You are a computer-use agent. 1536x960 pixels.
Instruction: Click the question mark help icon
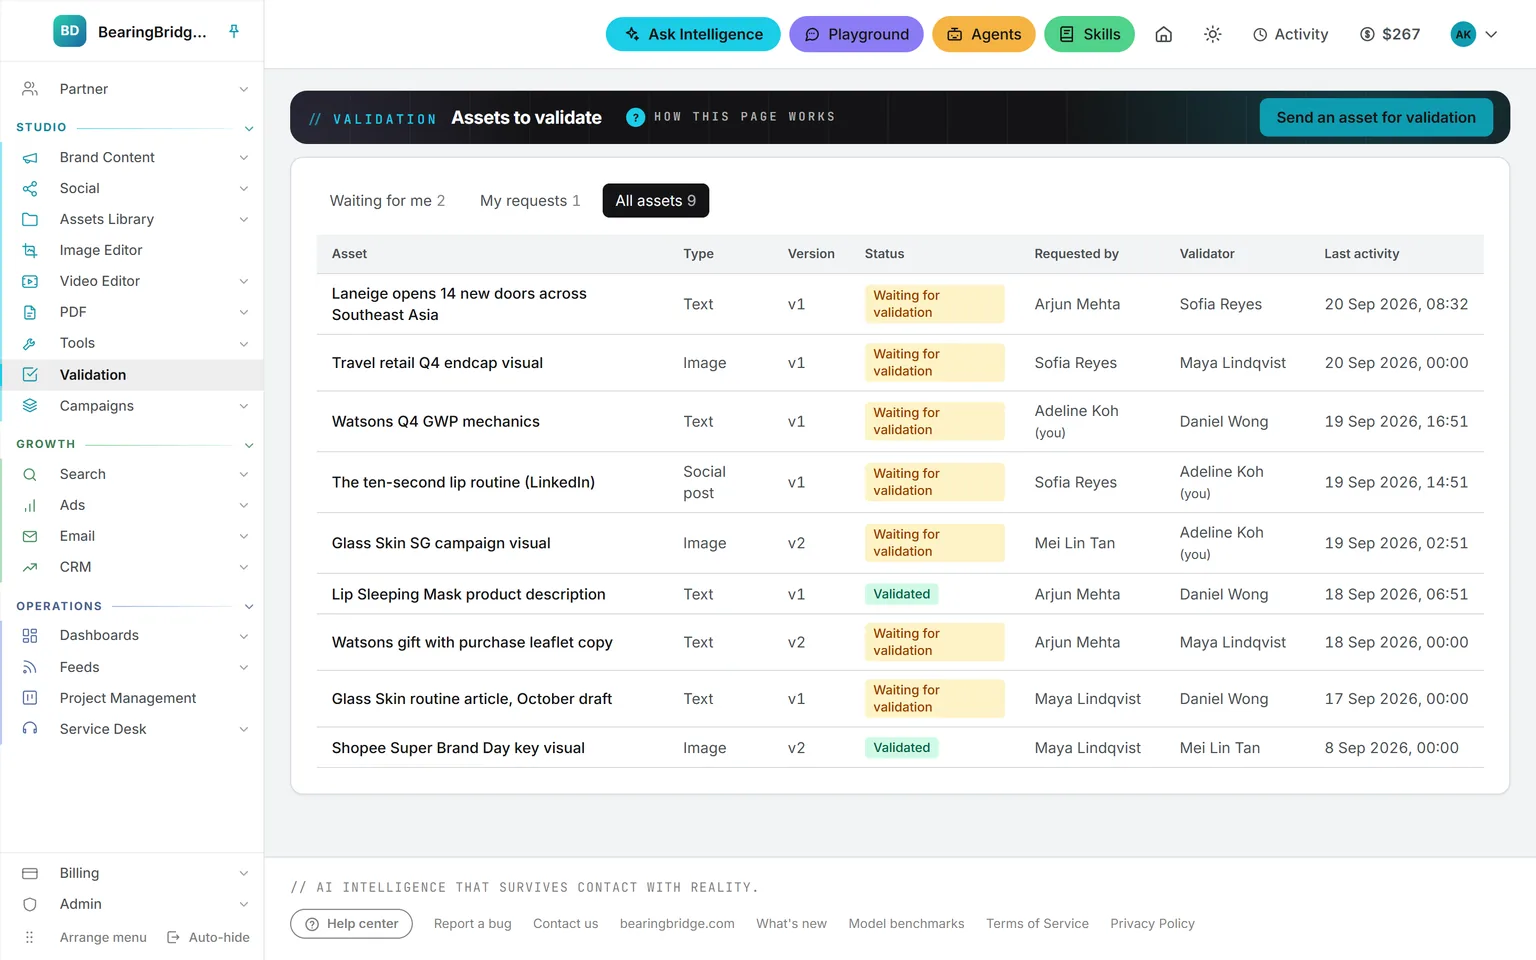coord(635,117)
